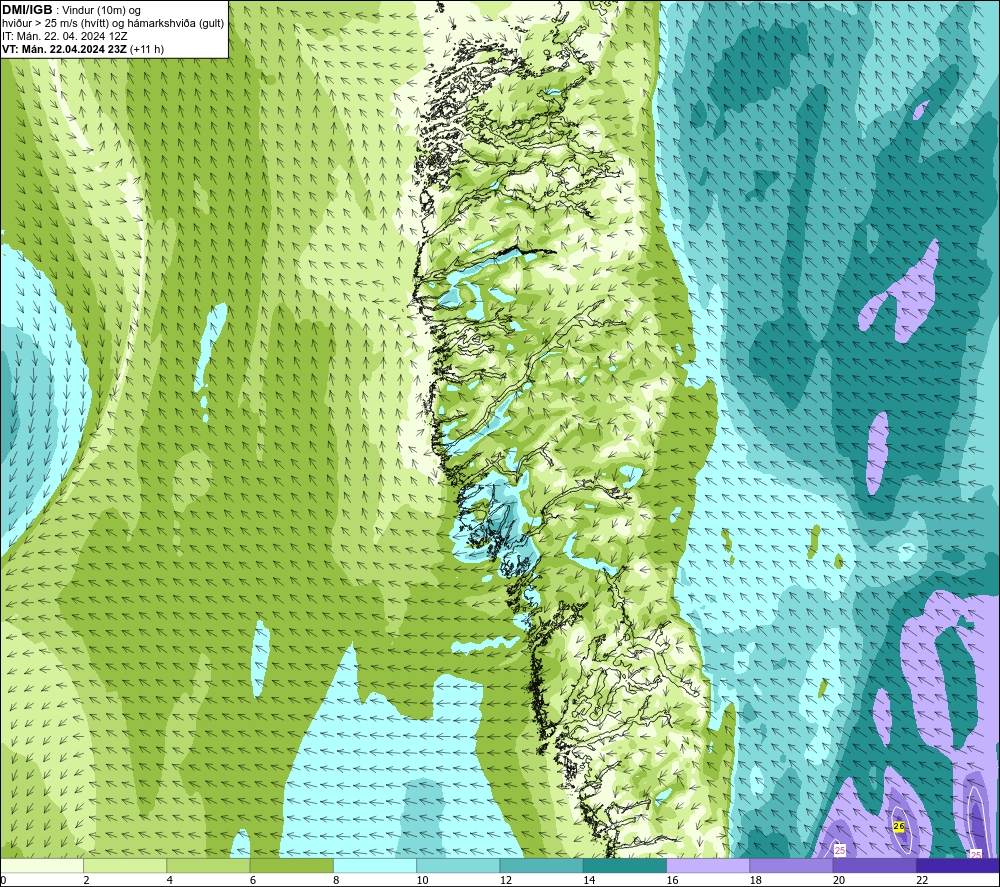The width and height of the screenshot is (1000, 887).
Task: Click the scale value '2'
Action: 86,880
